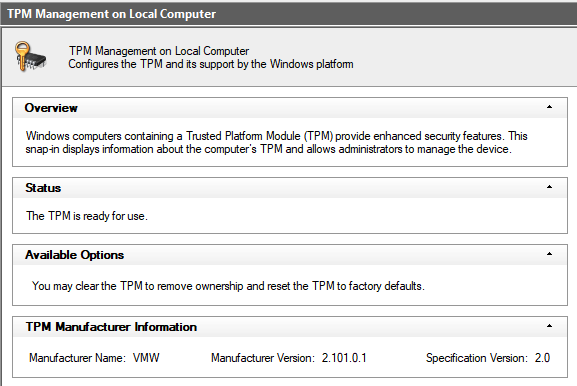This screenshot has width=577, height=386.
Task: Select the 2.0 specification version value
Action: tap(542, 358)
